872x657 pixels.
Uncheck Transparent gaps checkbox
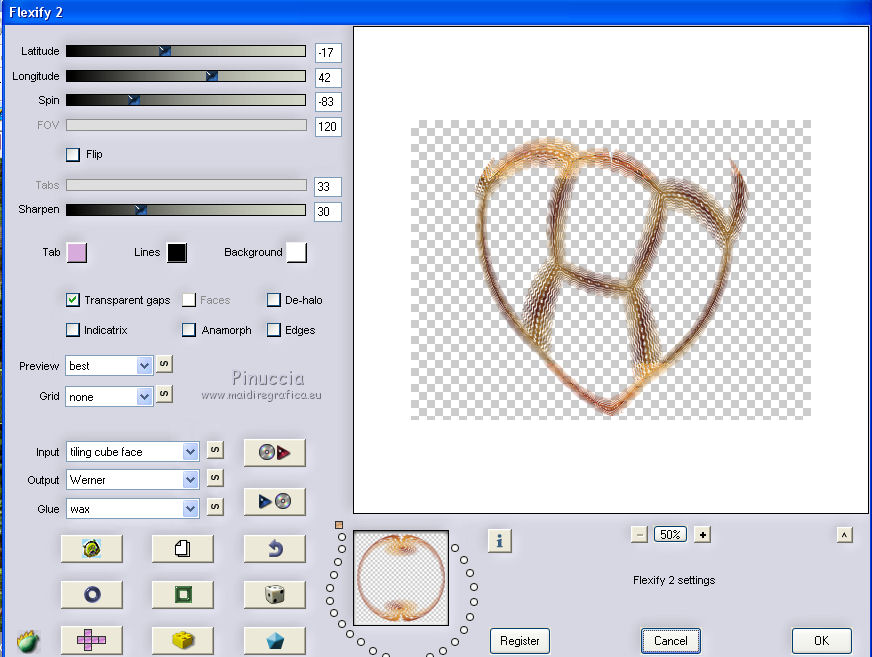pyautogui.click(x=73, y=300)
